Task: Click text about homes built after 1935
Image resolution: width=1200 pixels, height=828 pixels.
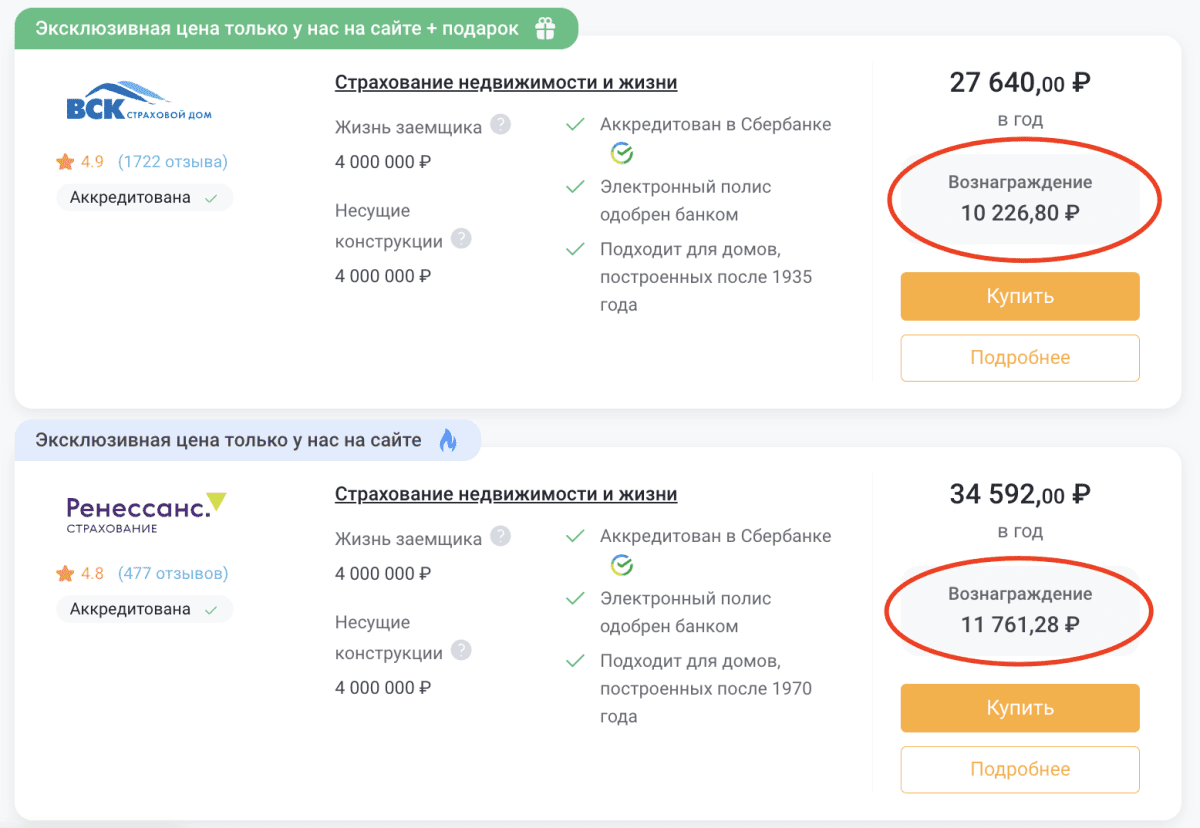Action: click(706, 277)
